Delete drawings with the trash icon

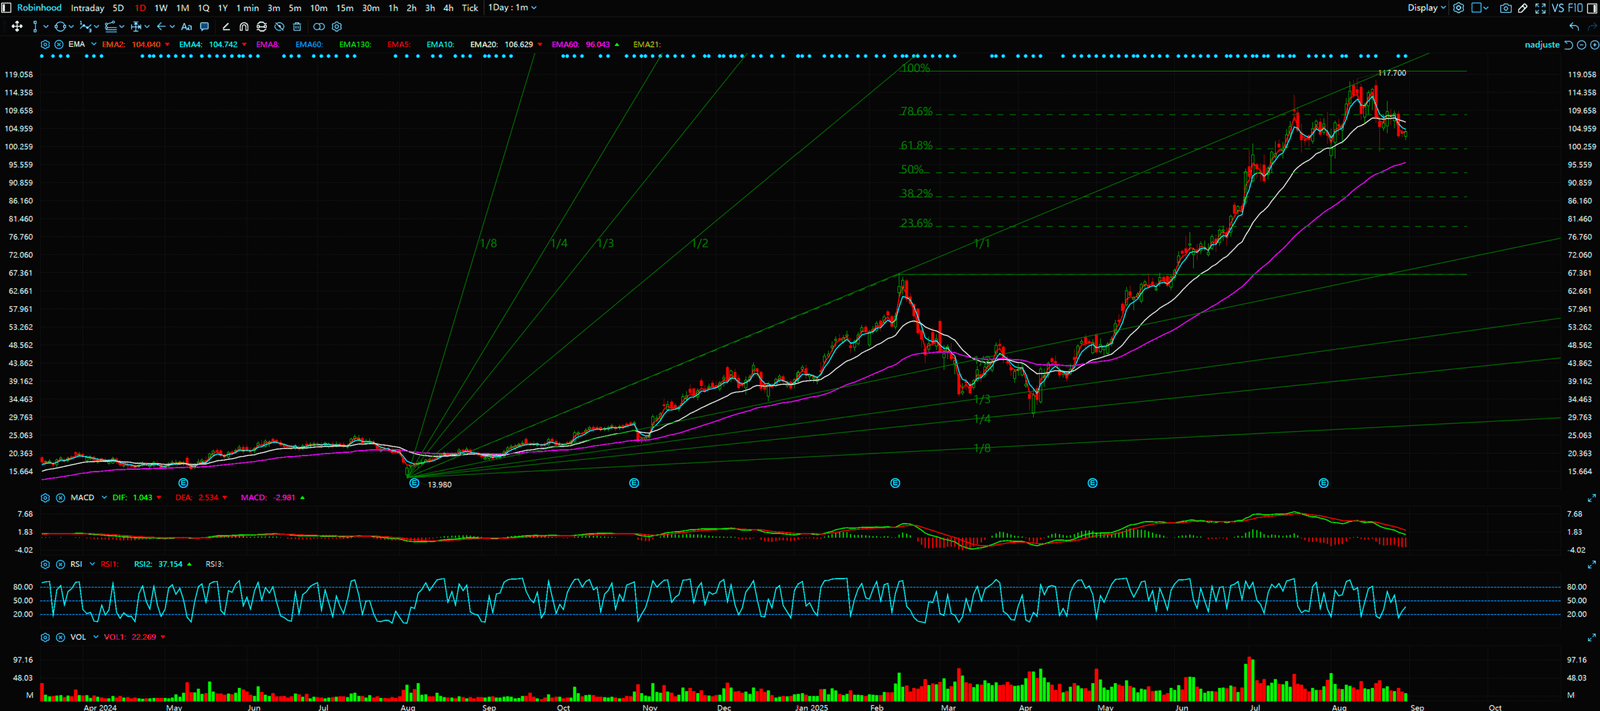pyautogui.click(x=297, y=27)
